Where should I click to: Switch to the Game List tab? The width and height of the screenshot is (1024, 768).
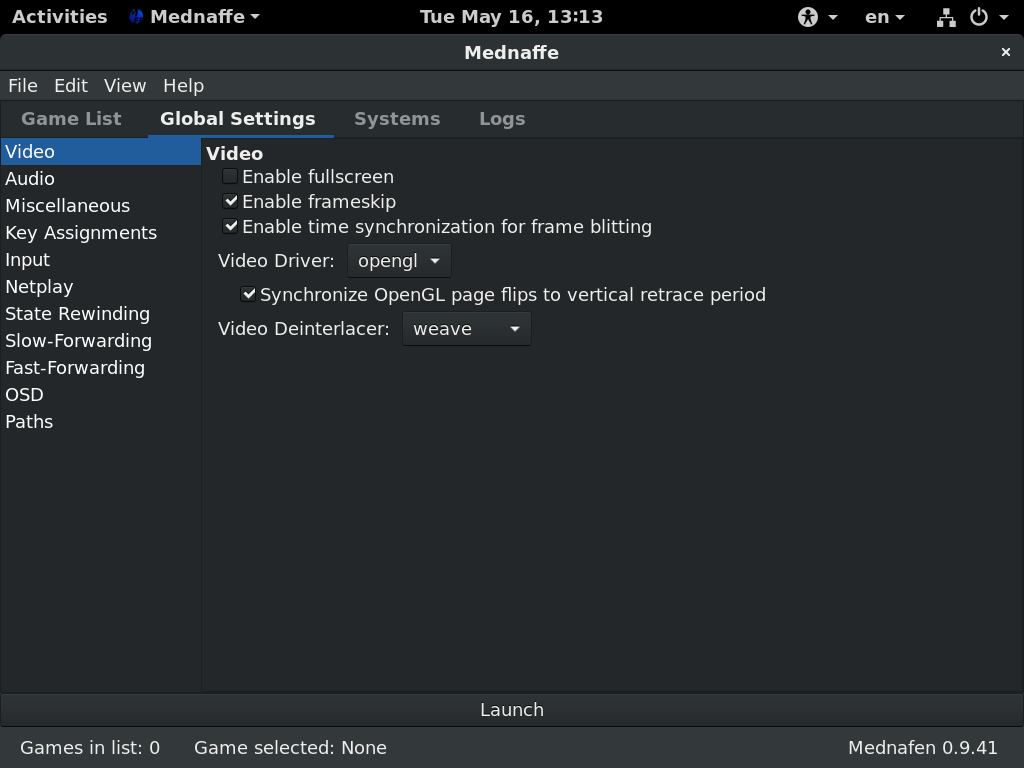71,119
